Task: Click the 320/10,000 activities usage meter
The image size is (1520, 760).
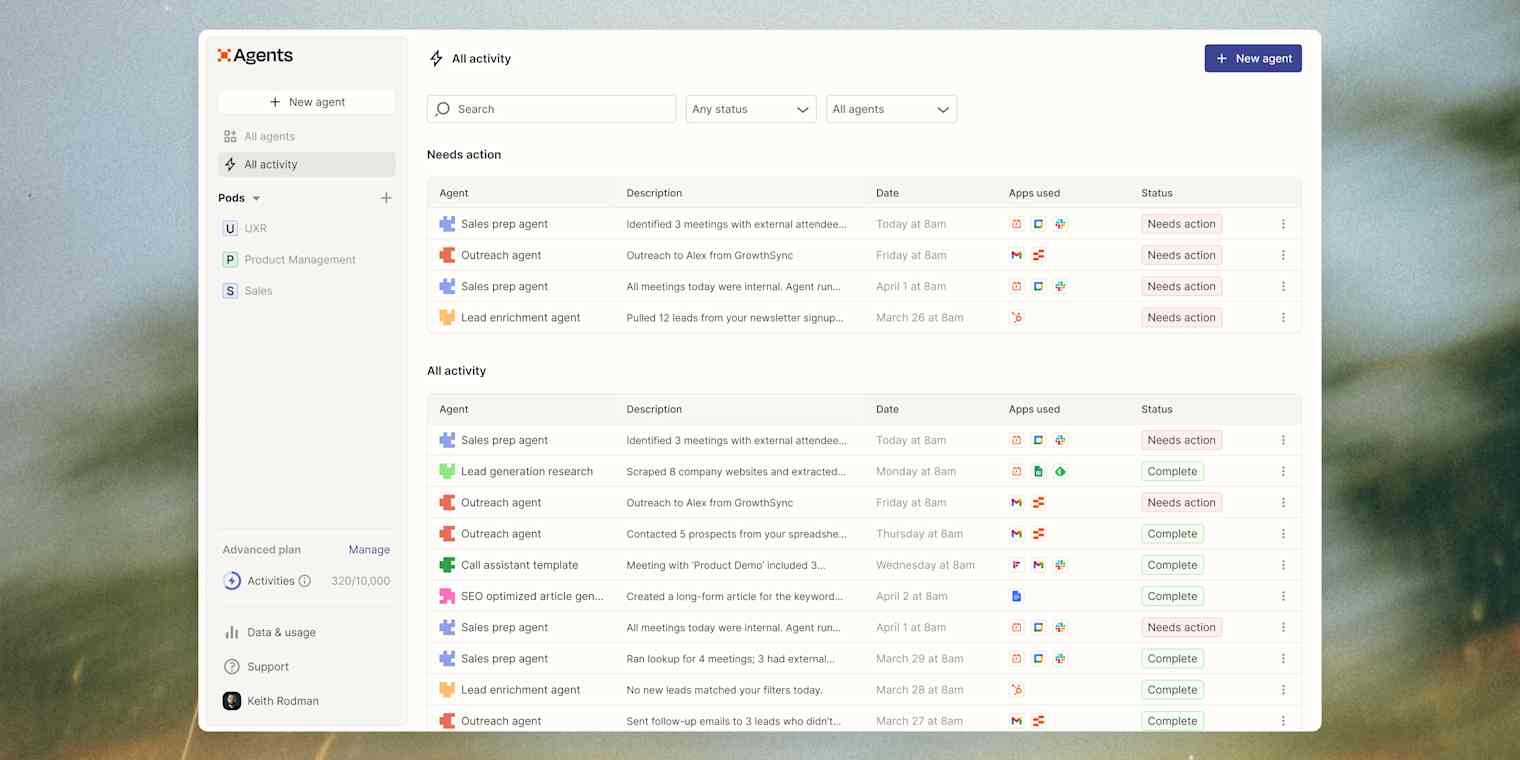Action: (360, 581)
